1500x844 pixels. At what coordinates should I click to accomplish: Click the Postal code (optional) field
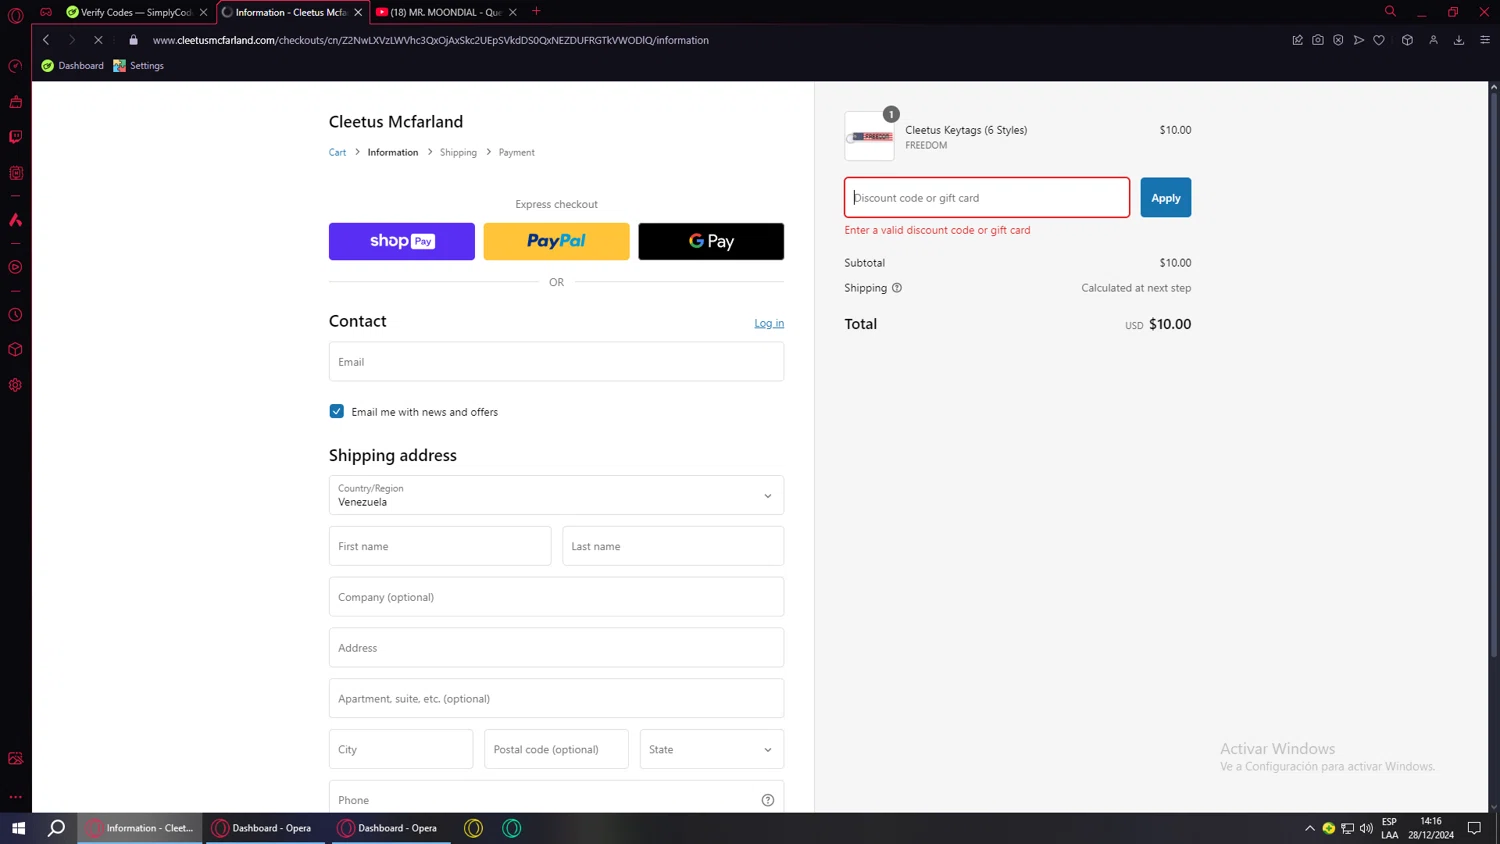click(556, 749)
